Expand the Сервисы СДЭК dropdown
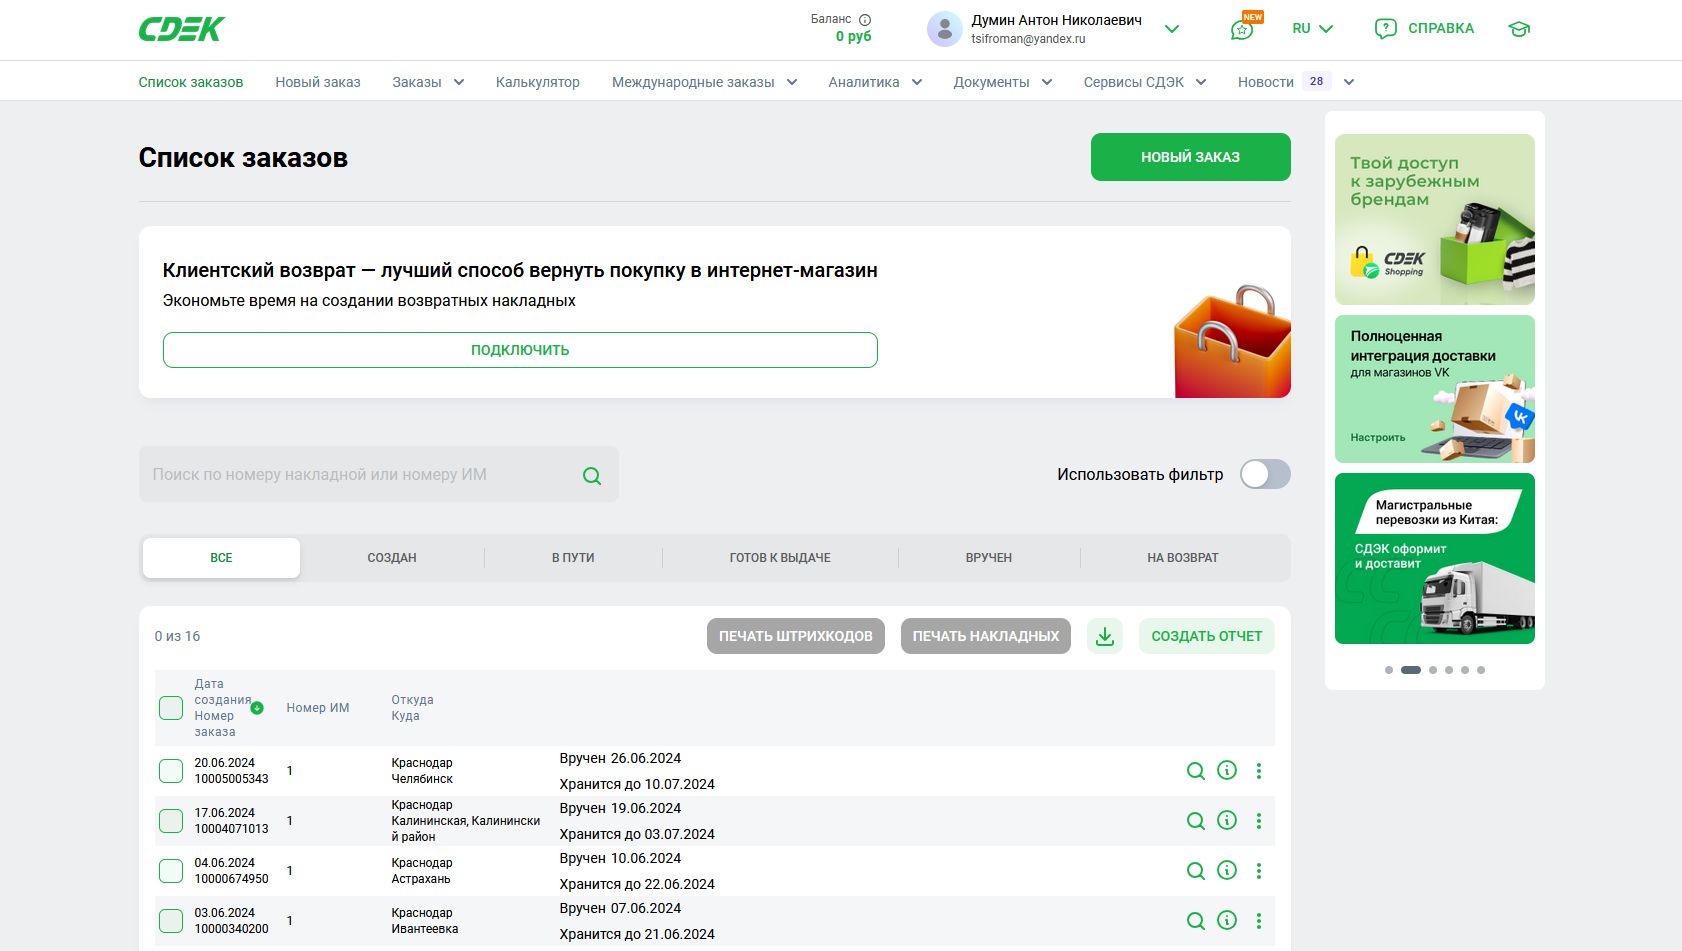Image resolution: width=1682 pixels, height=951 pixels. (1145, 82)
